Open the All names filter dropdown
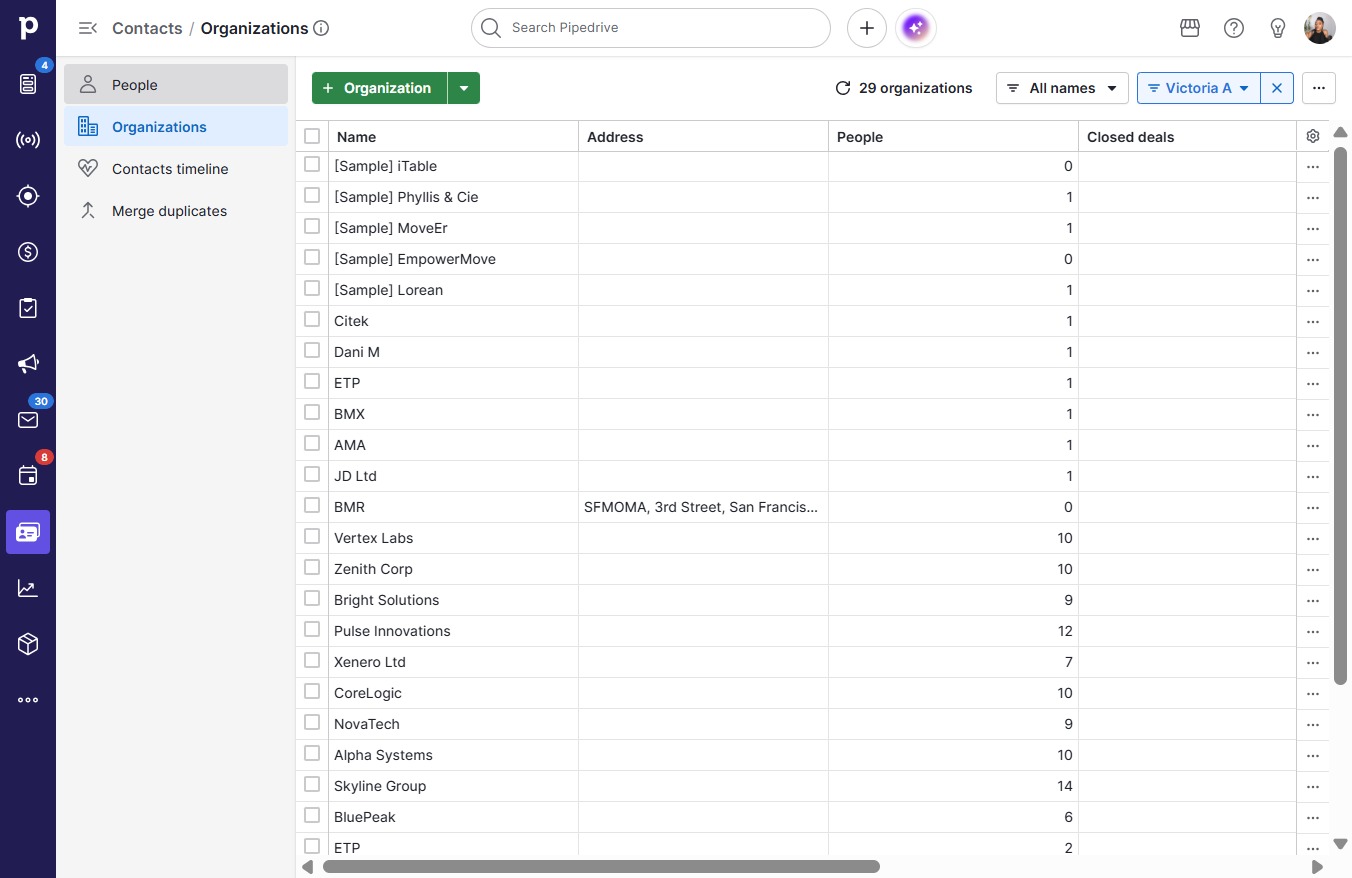The image size is (1352, 878). [1062, 88]
